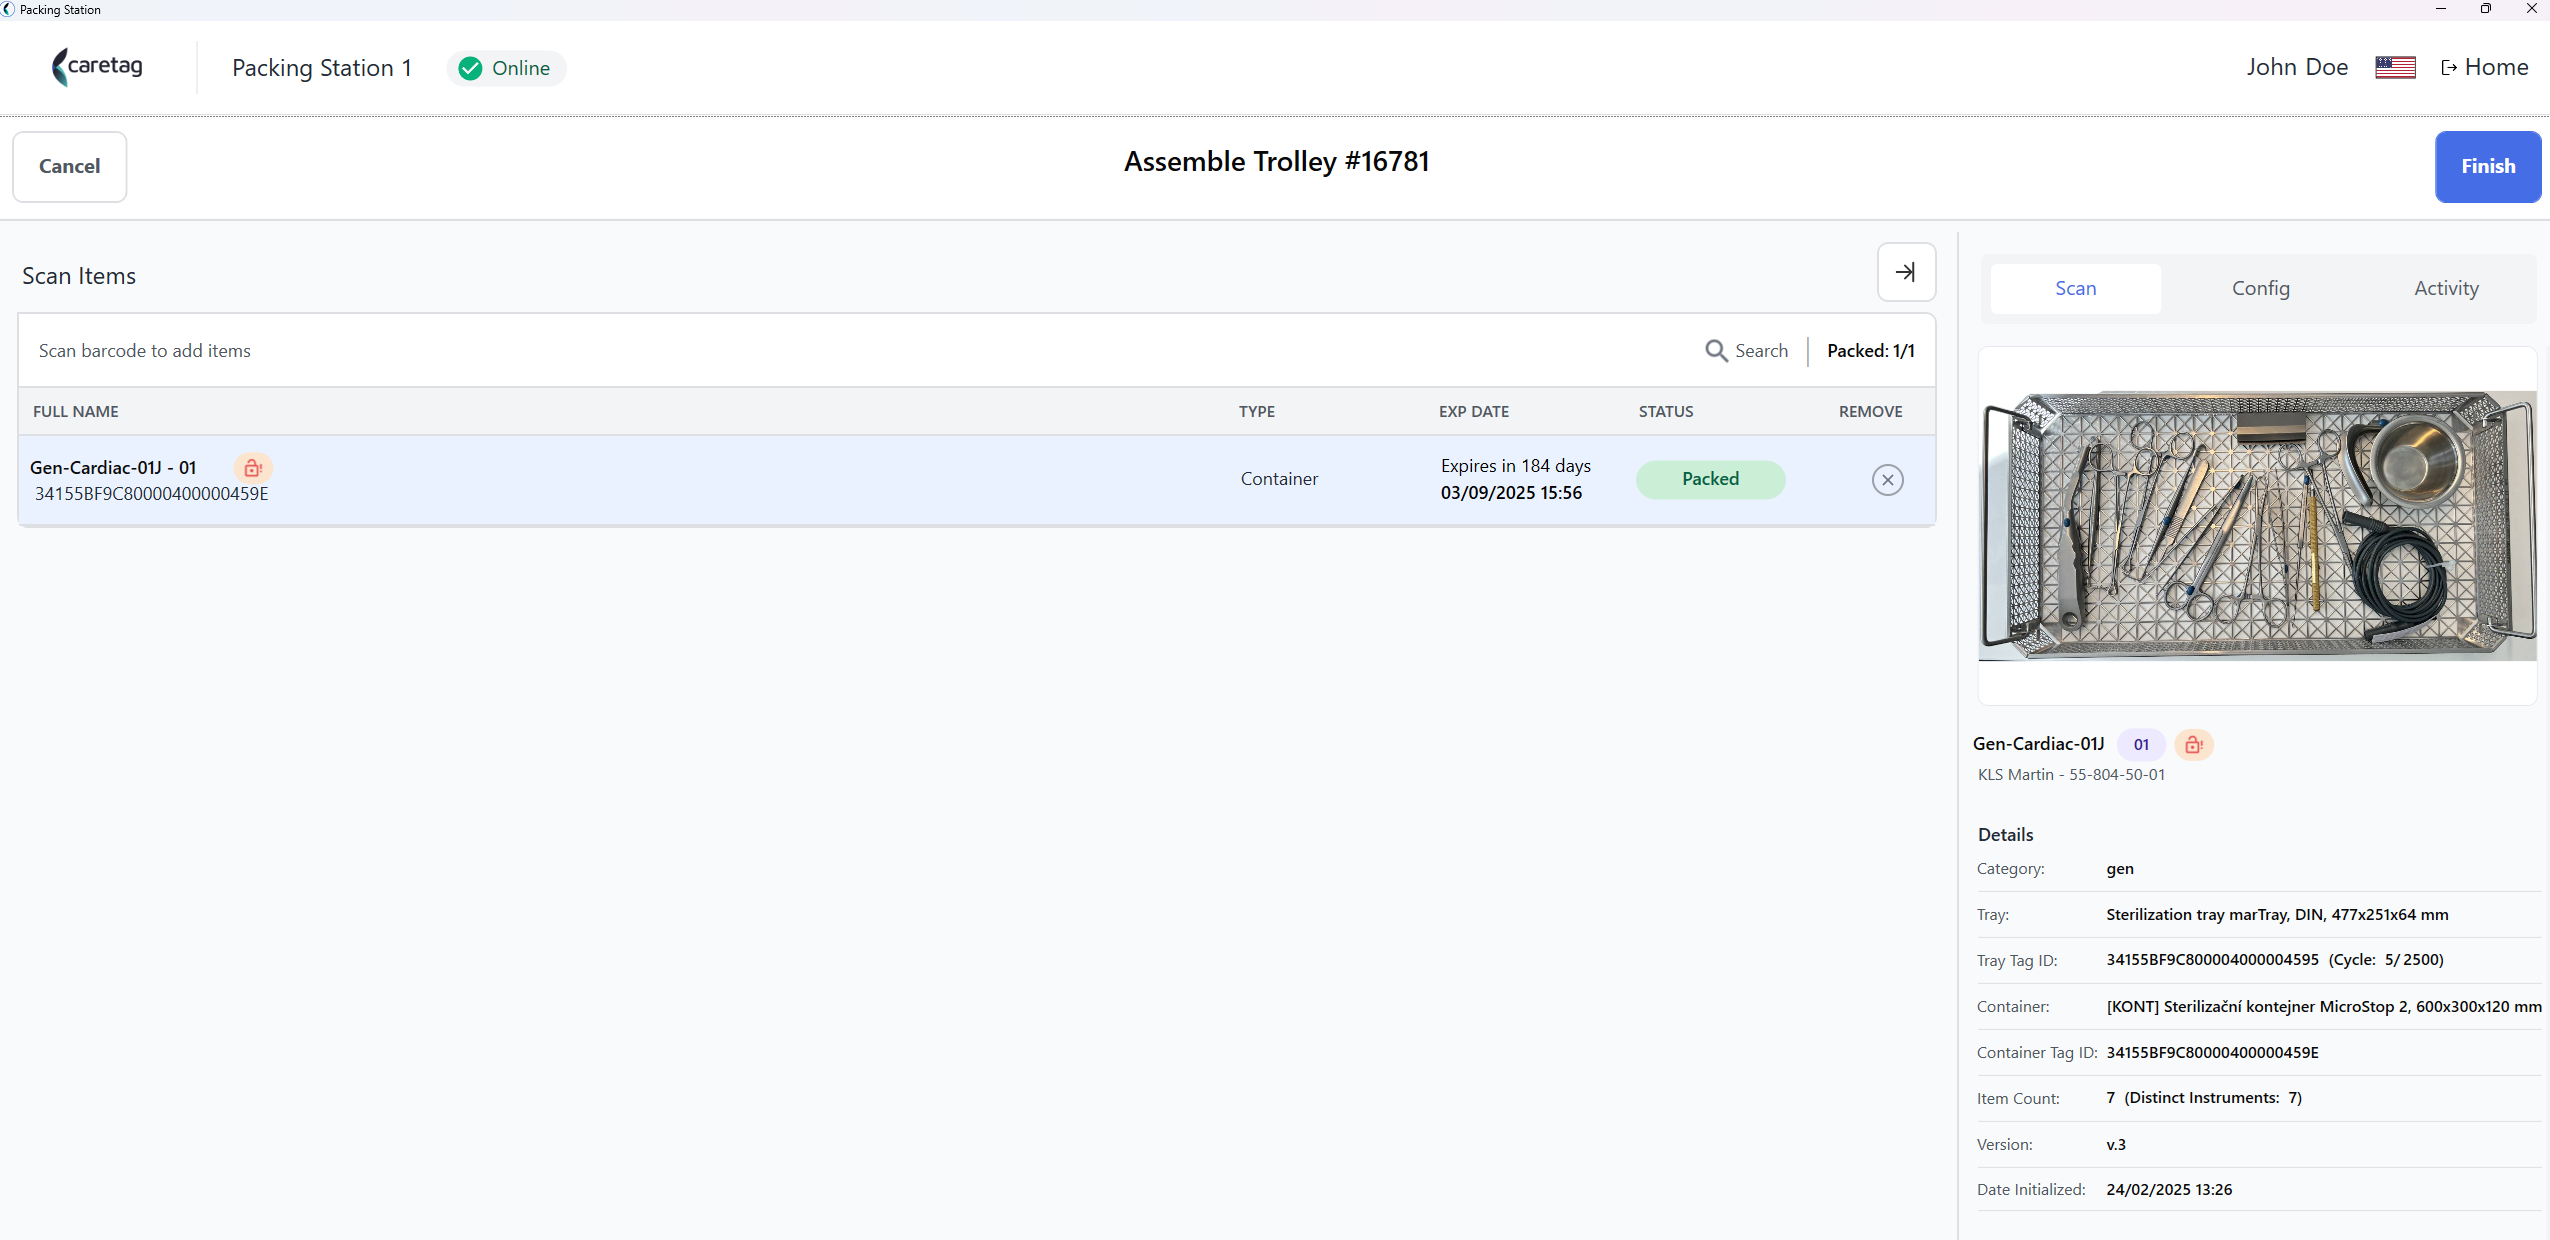Click the lock icon beside Gen-Cardiac-01J row

(x=253, y=468)
